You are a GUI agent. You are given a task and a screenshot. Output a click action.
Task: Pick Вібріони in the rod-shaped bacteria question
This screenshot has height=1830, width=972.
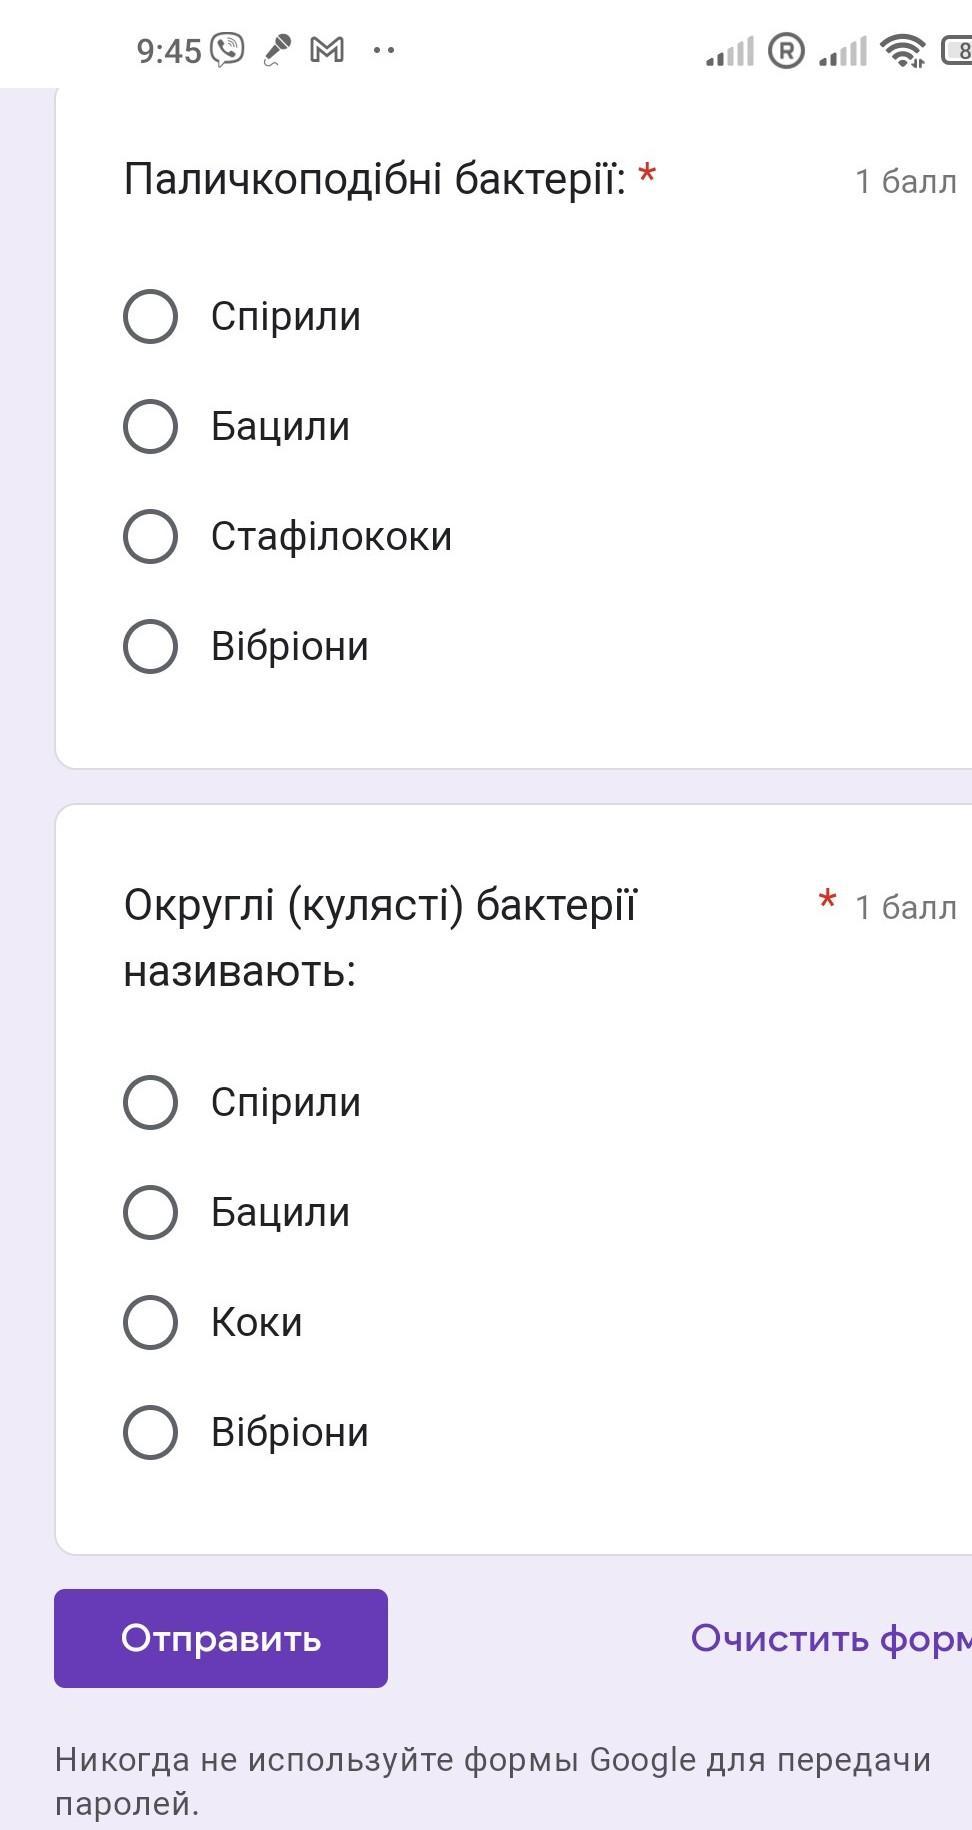[151, 646]
